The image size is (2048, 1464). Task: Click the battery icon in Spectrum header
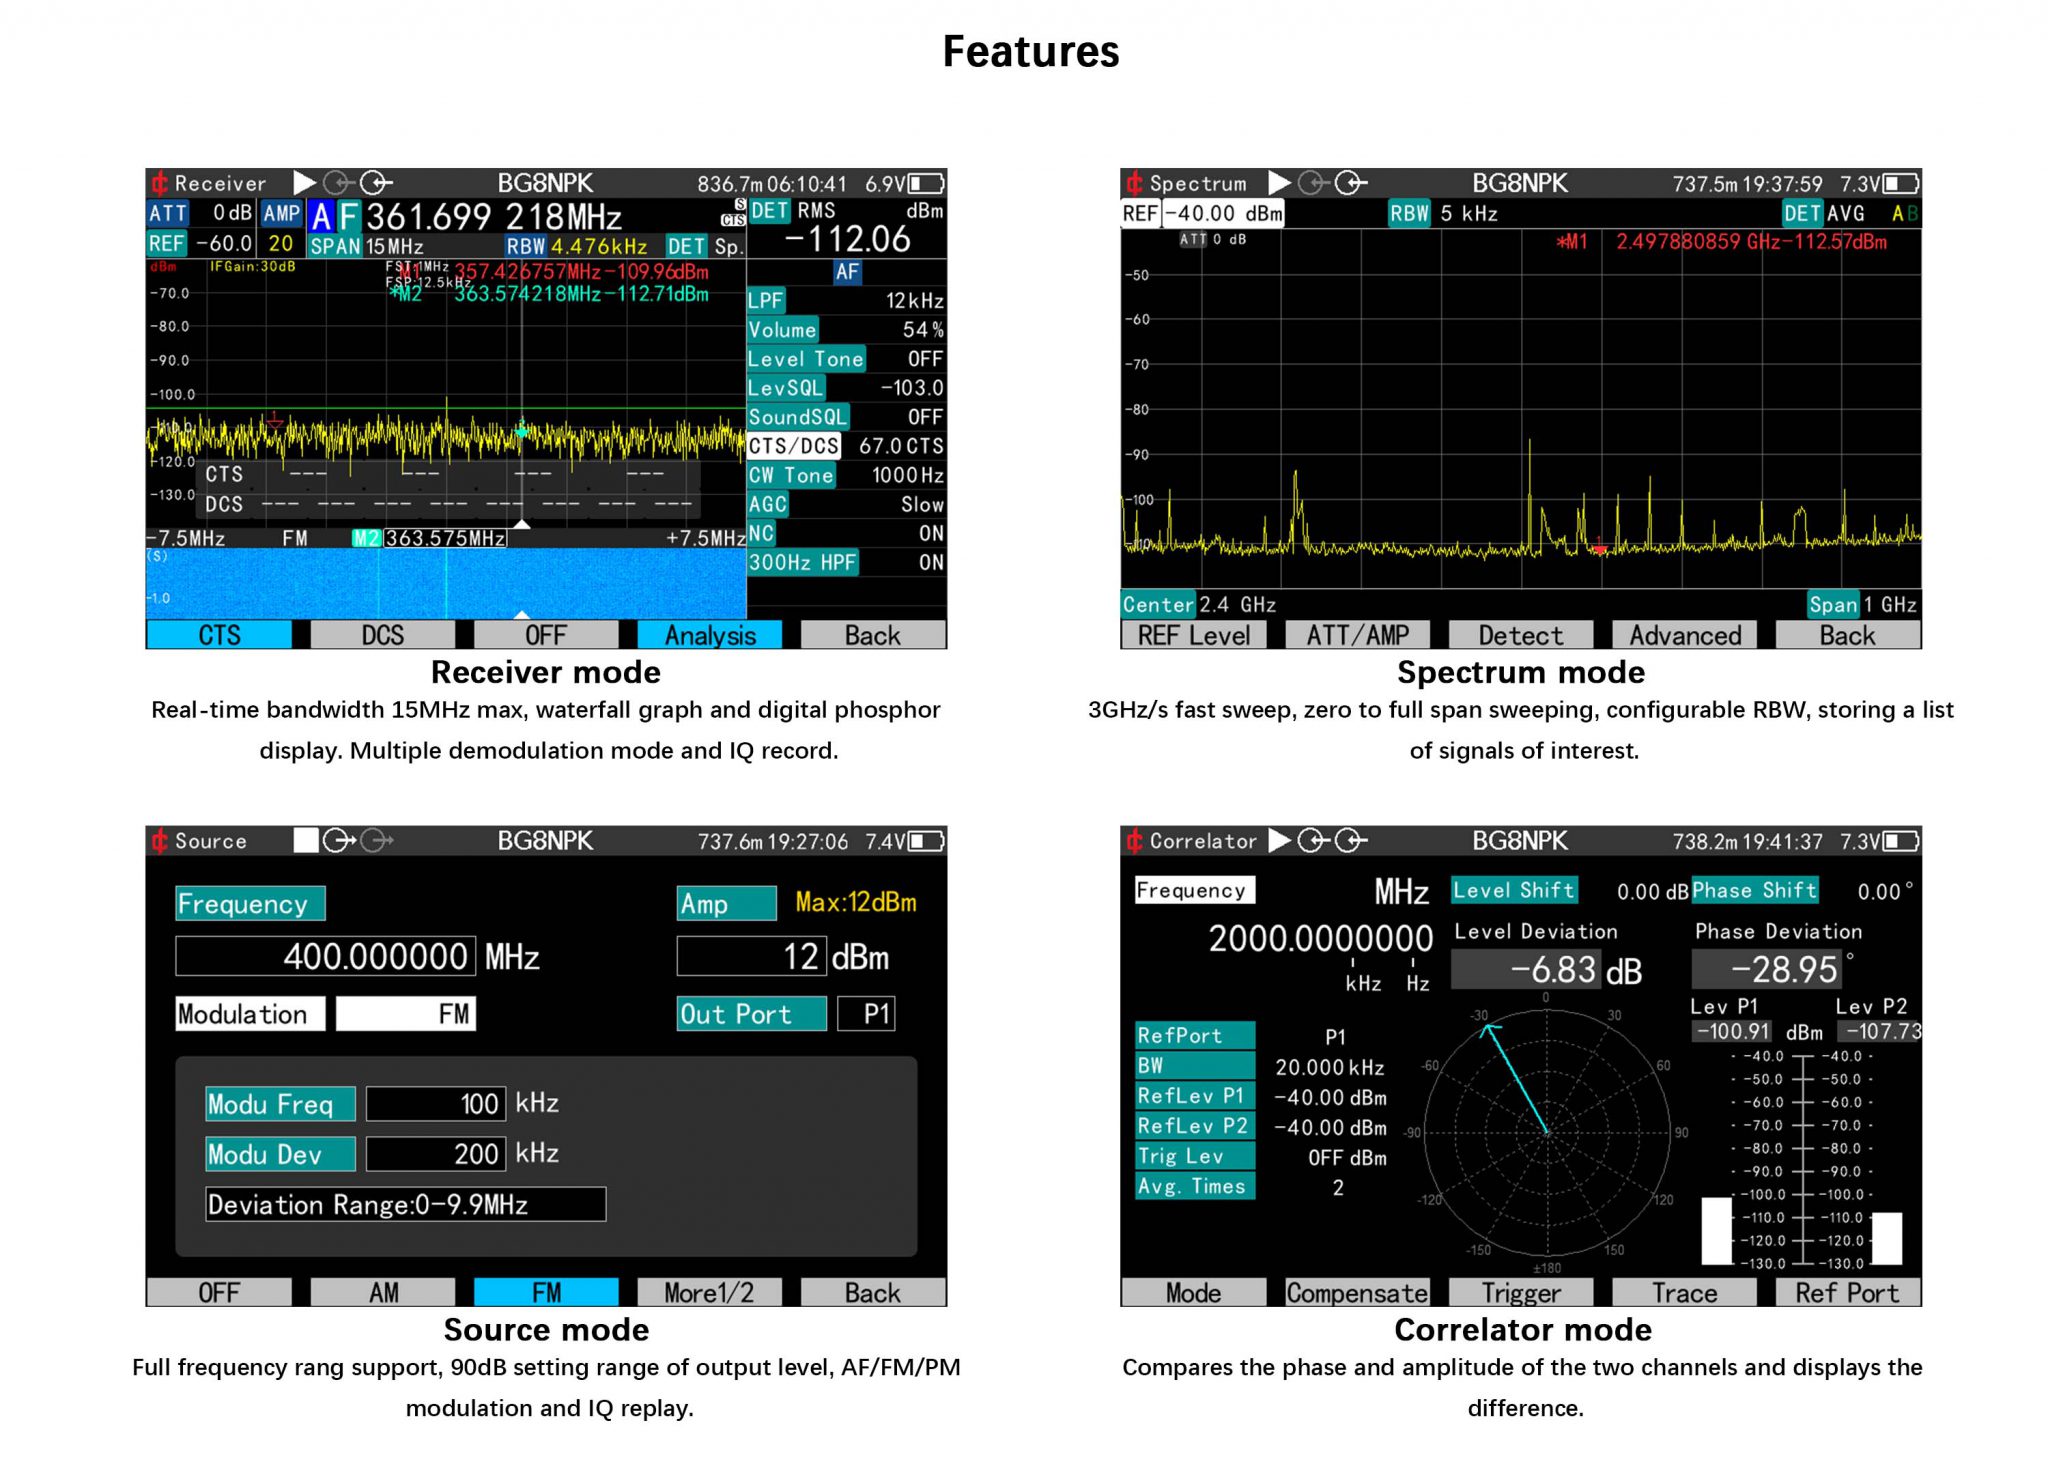coord(1901,183)
